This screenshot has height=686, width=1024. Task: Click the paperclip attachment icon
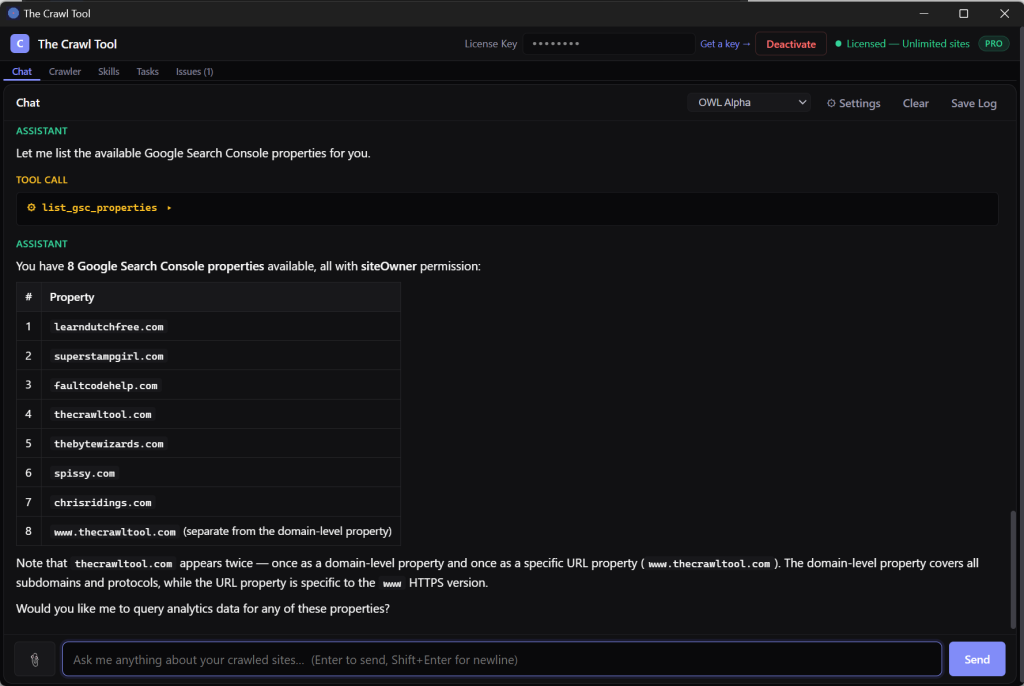[x=35, y=659]
